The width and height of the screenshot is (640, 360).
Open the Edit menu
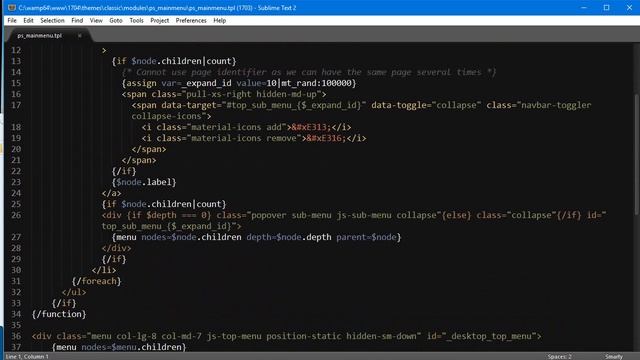point(28,20)
